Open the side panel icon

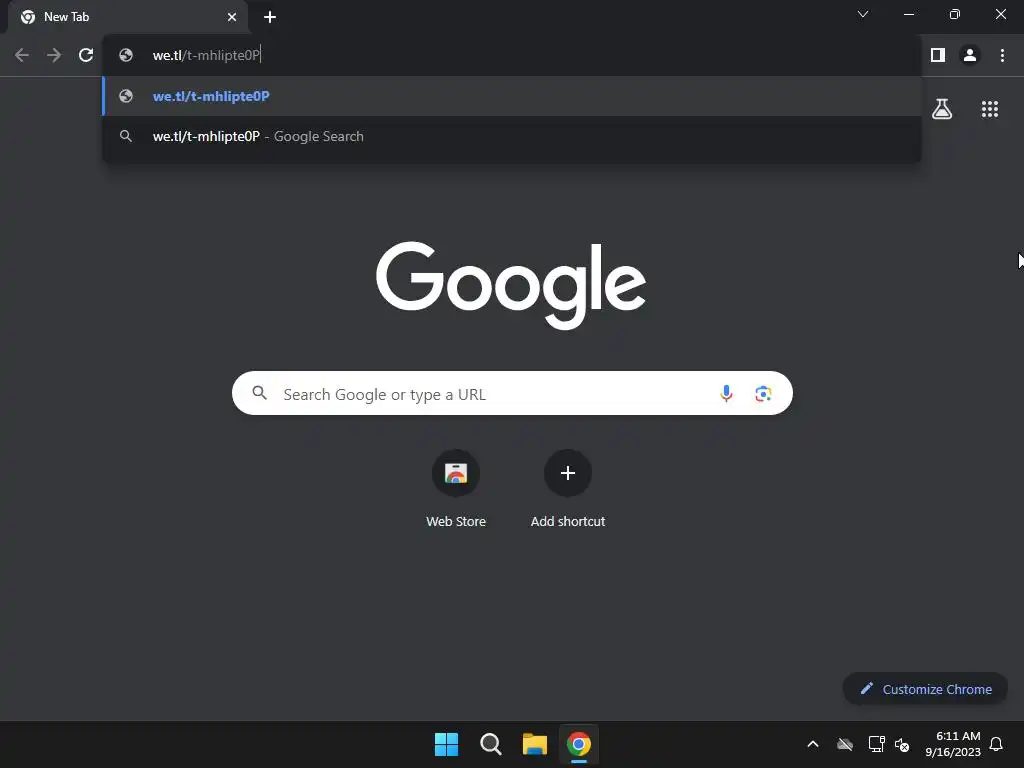(938, 56)
